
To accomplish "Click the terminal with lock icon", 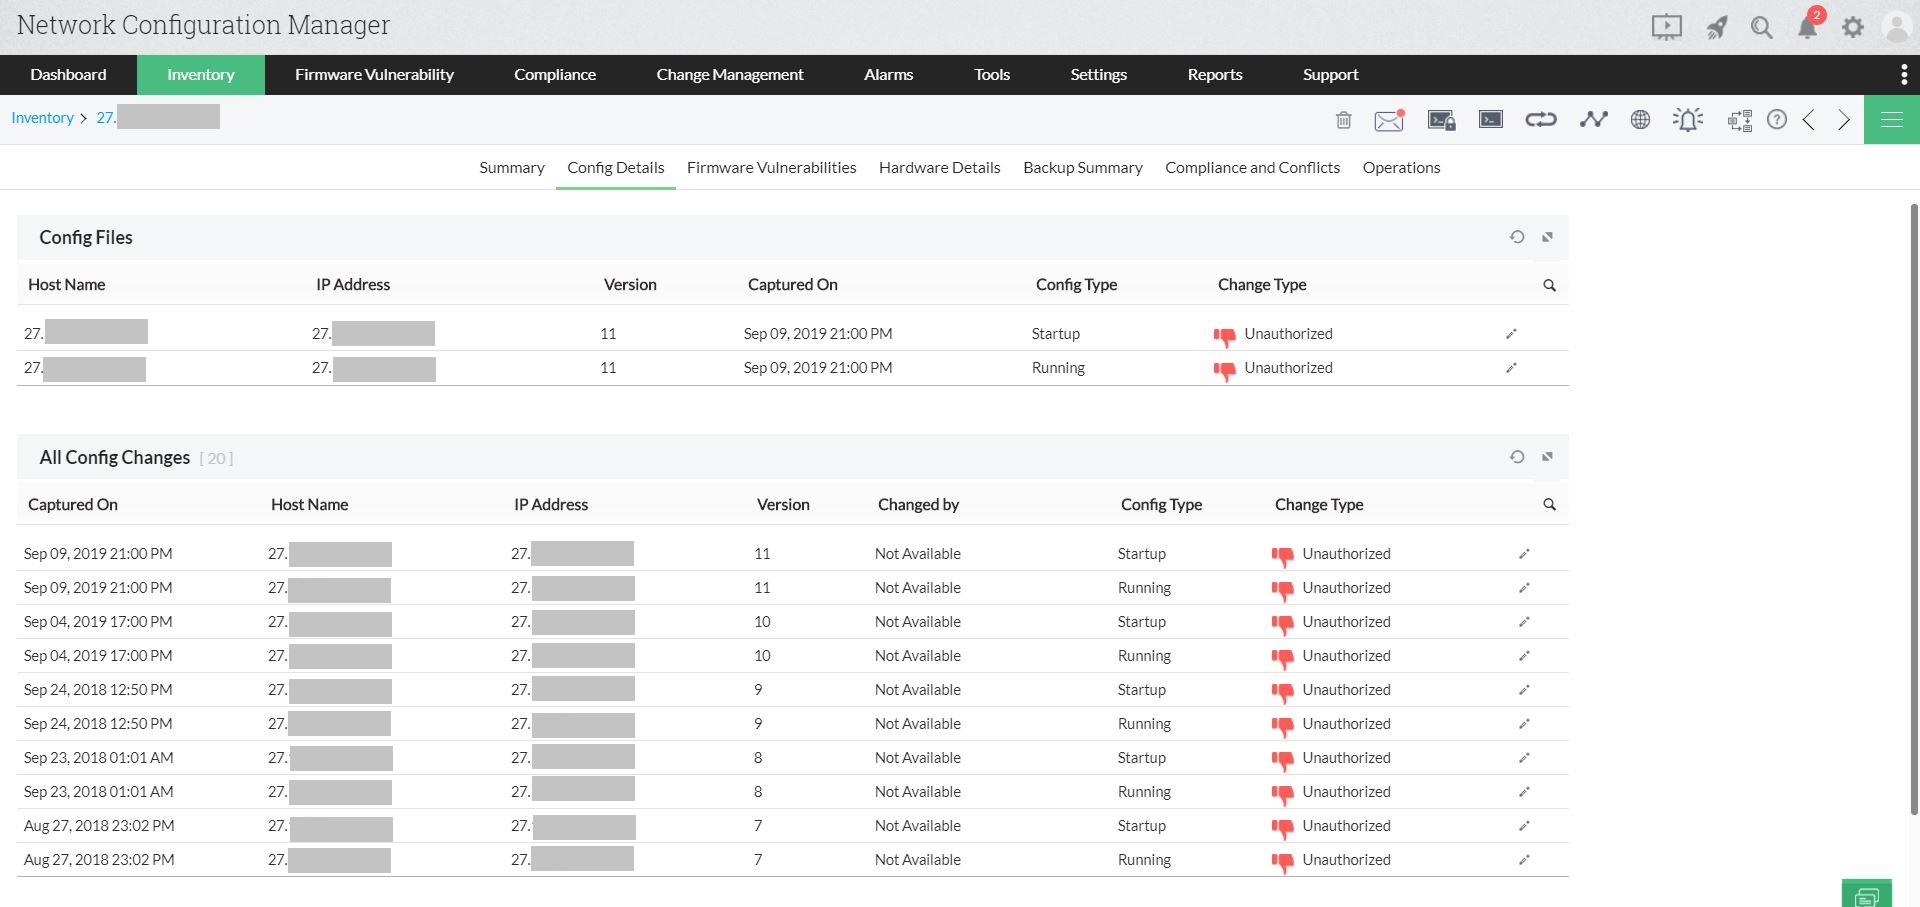I will click(1441, 120).
